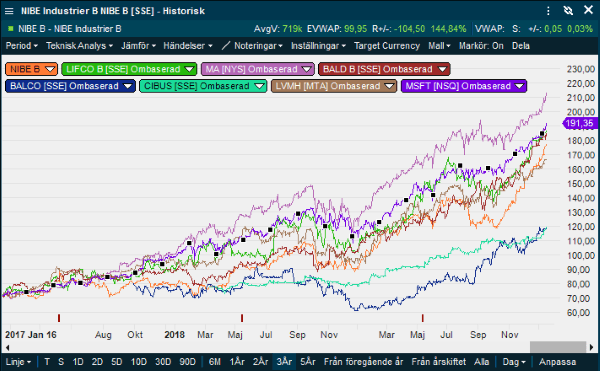600x371 pixels.
Task: Click the NIBE B - NIBE Industrier B title
Action: pos(70,29)
